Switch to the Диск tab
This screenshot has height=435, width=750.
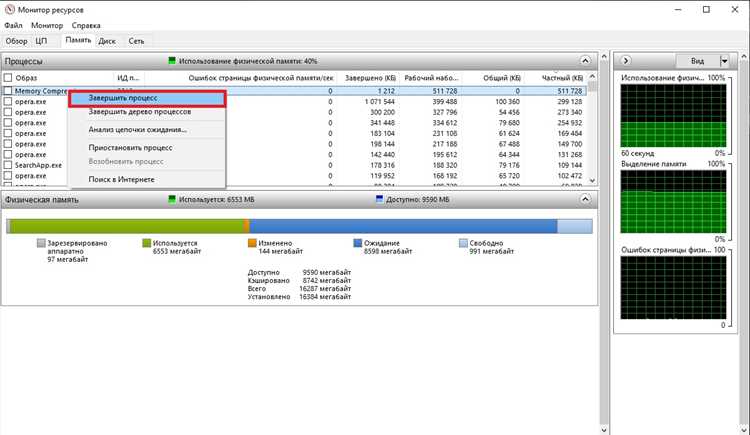coord(107,41)
